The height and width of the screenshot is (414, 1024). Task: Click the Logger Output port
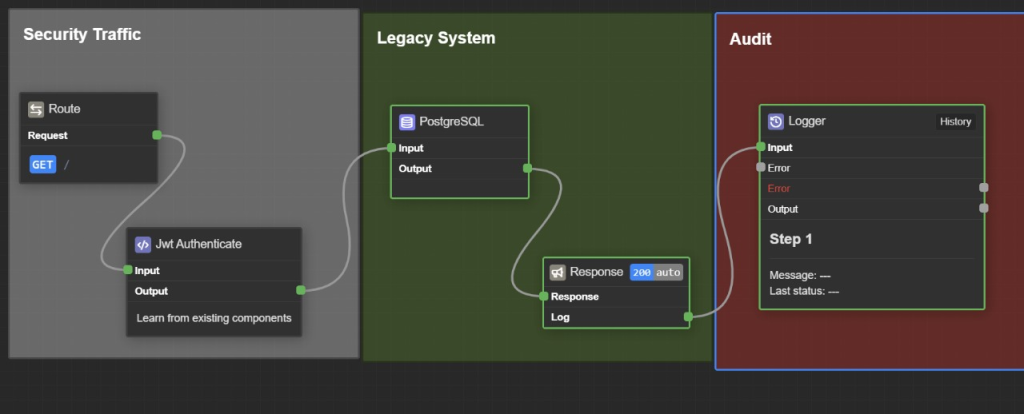[x=984, y=209]
